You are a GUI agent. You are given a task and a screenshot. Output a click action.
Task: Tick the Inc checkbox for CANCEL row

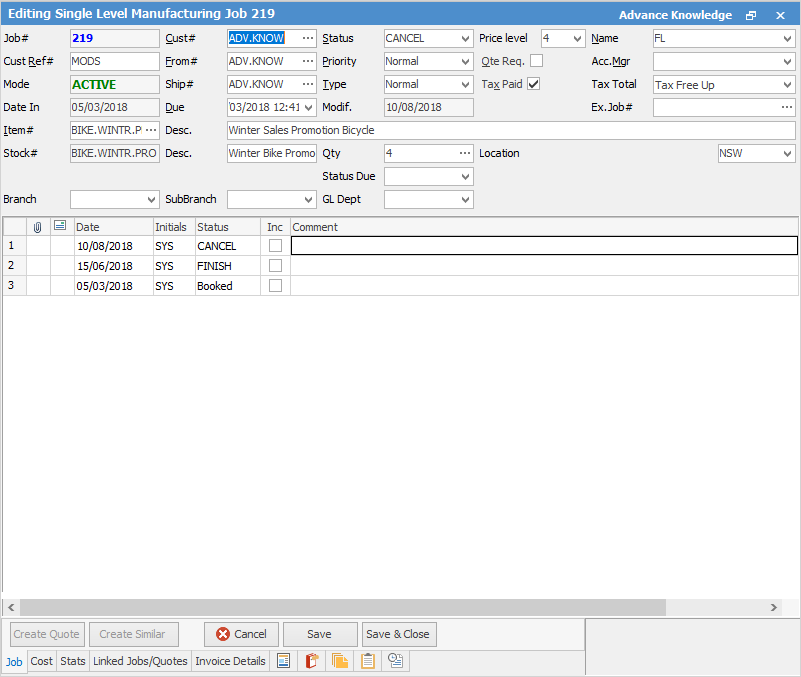pos(275,246)
